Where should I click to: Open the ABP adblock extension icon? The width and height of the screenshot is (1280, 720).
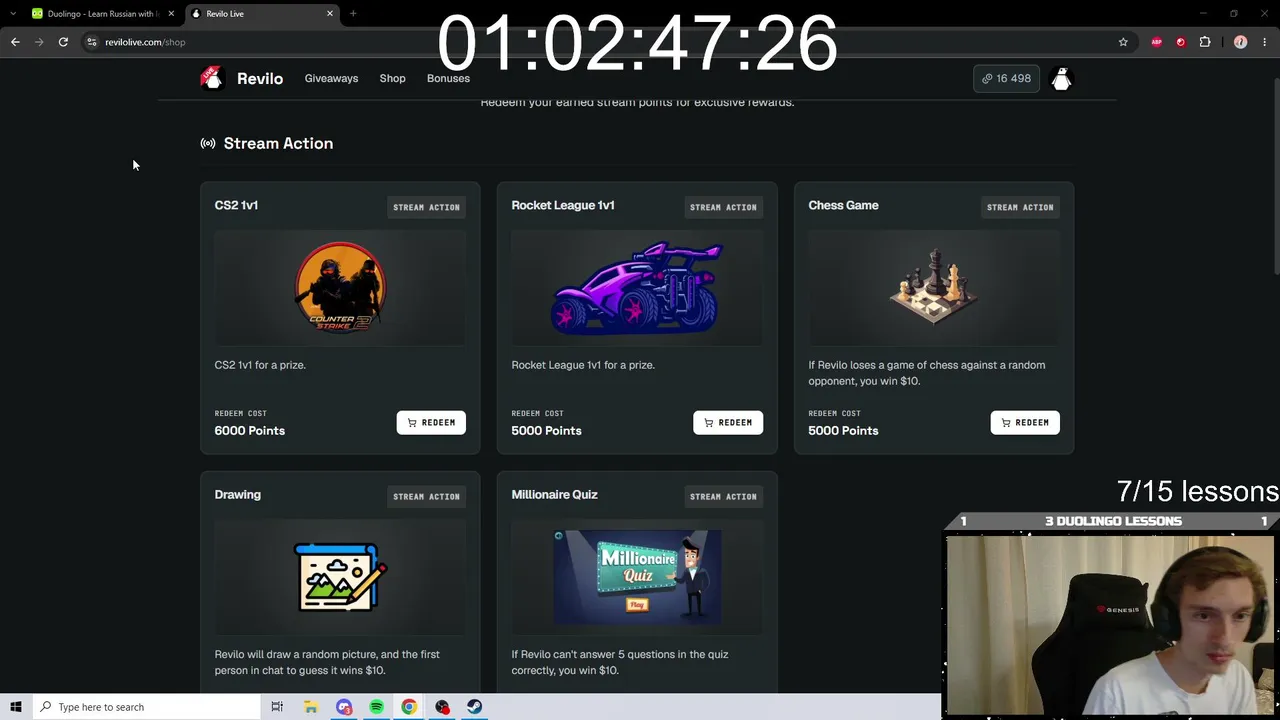pos(1157,42)
